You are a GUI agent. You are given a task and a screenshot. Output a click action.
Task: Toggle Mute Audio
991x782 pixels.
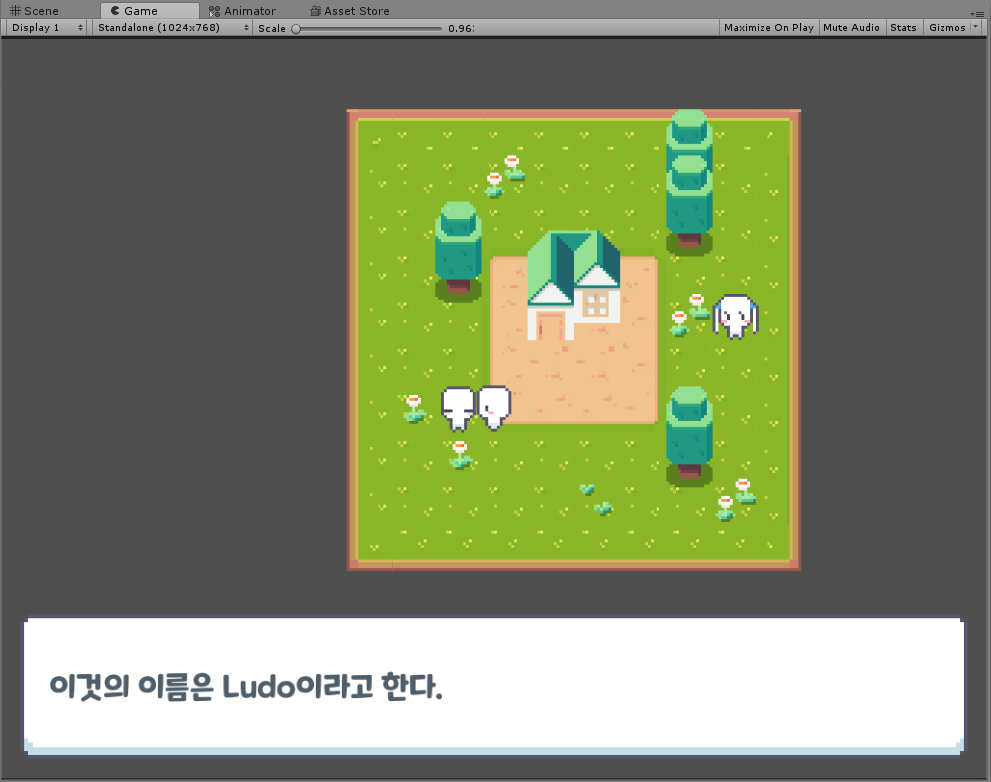(851, 28)
